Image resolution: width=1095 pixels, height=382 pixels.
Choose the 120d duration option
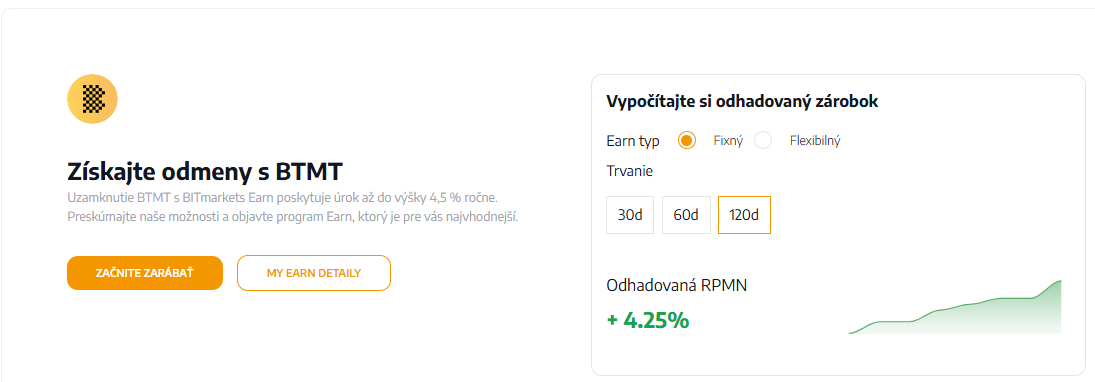point(744,214)
